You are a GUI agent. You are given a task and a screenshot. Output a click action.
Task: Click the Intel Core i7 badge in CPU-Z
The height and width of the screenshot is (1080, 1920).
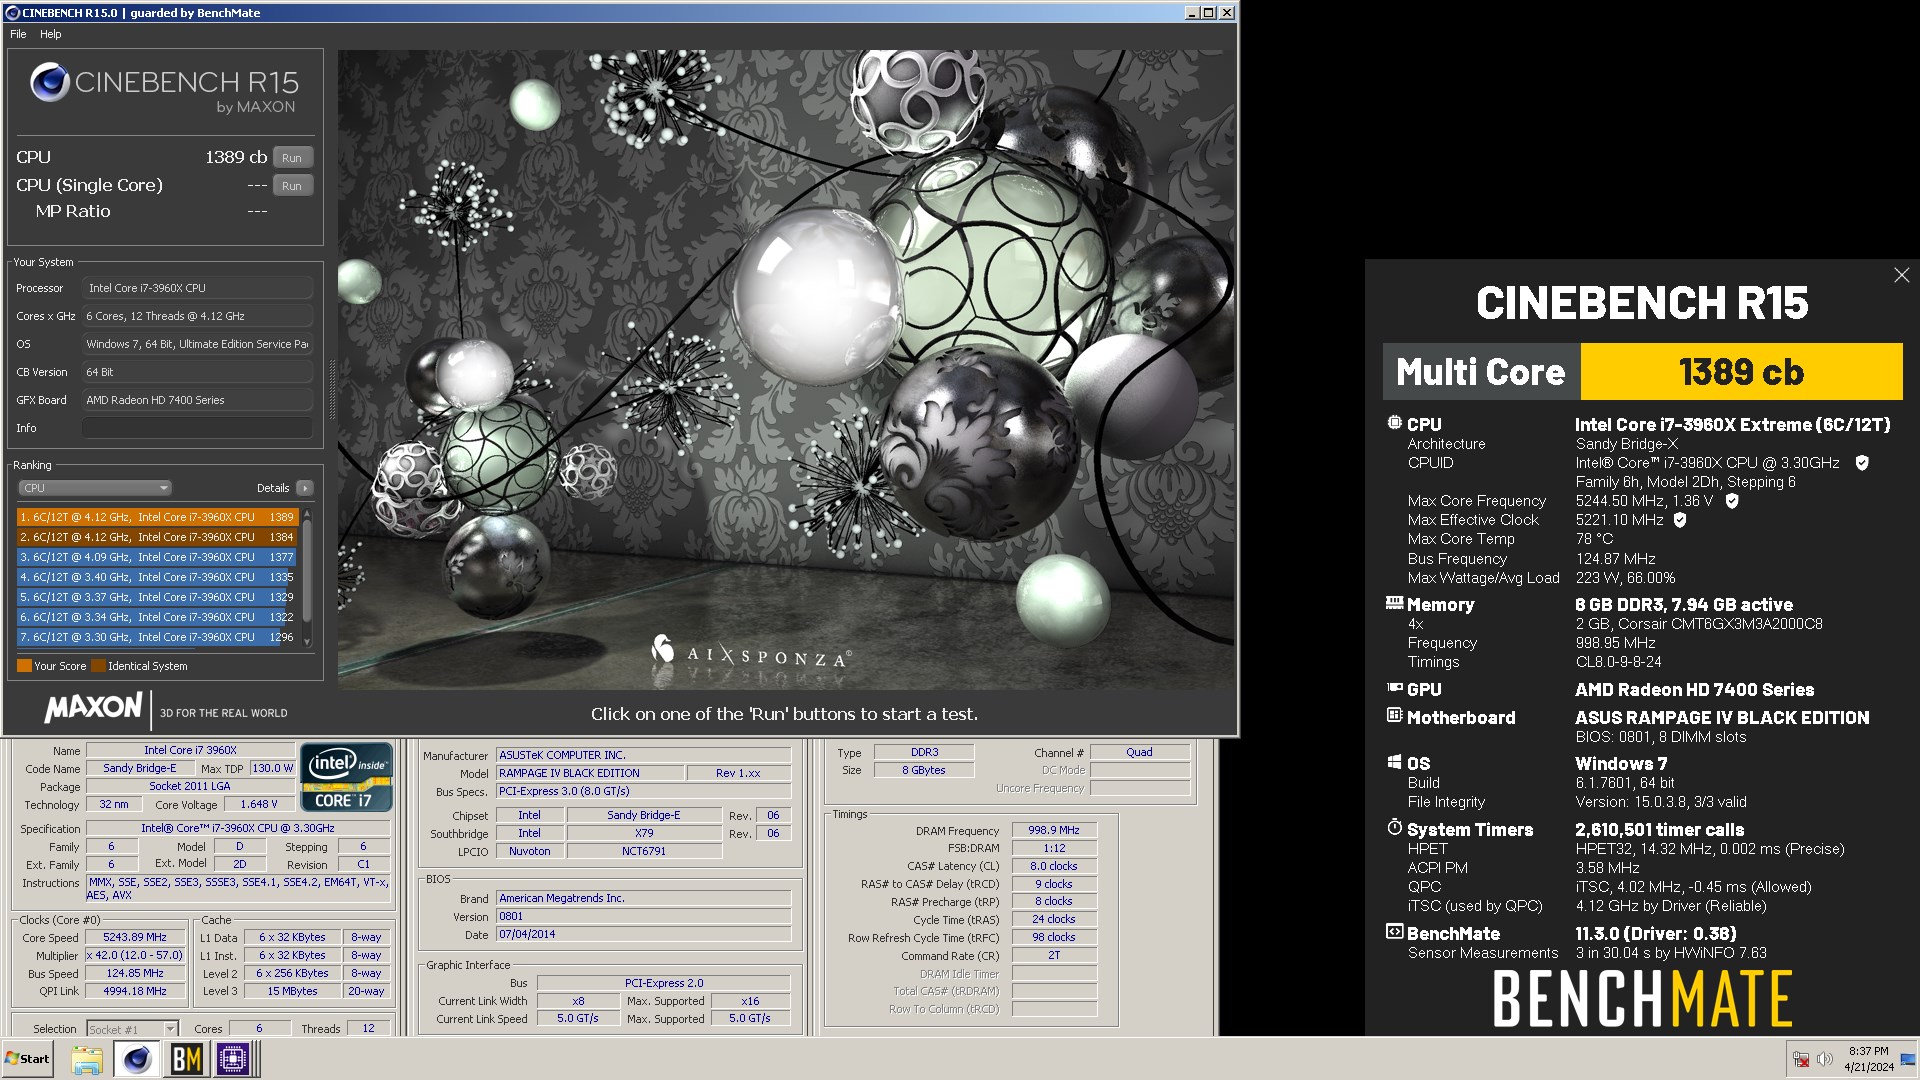click(x=346, y=777)
